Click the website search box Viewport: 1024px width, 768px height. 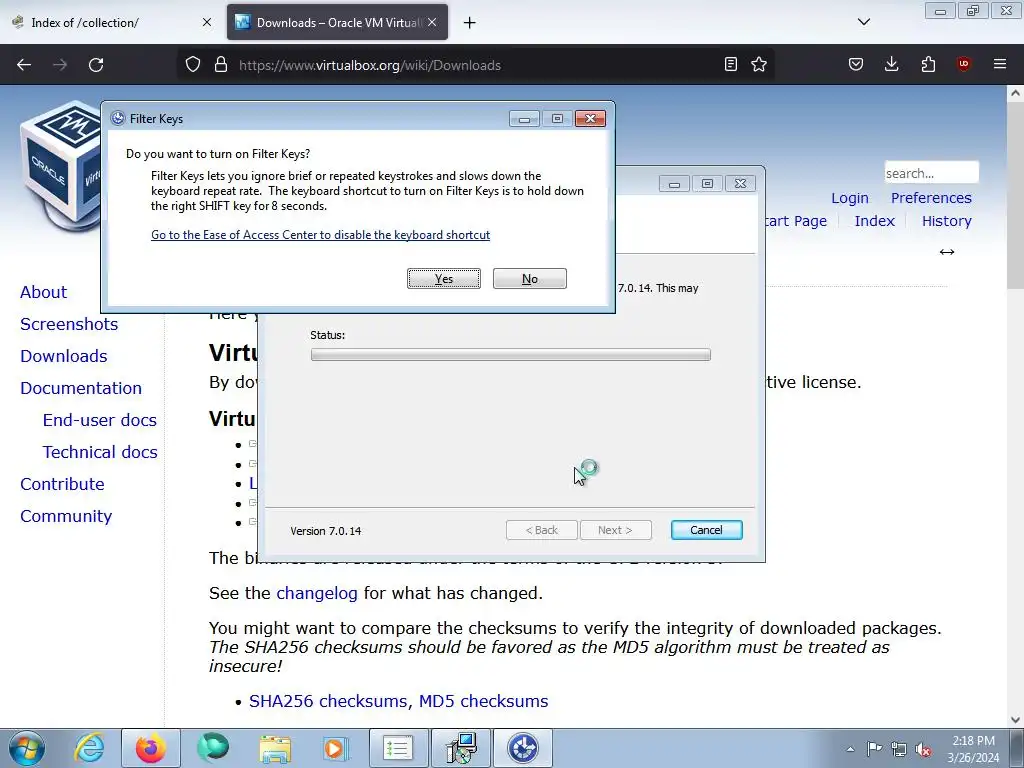[x=931, y=173]
